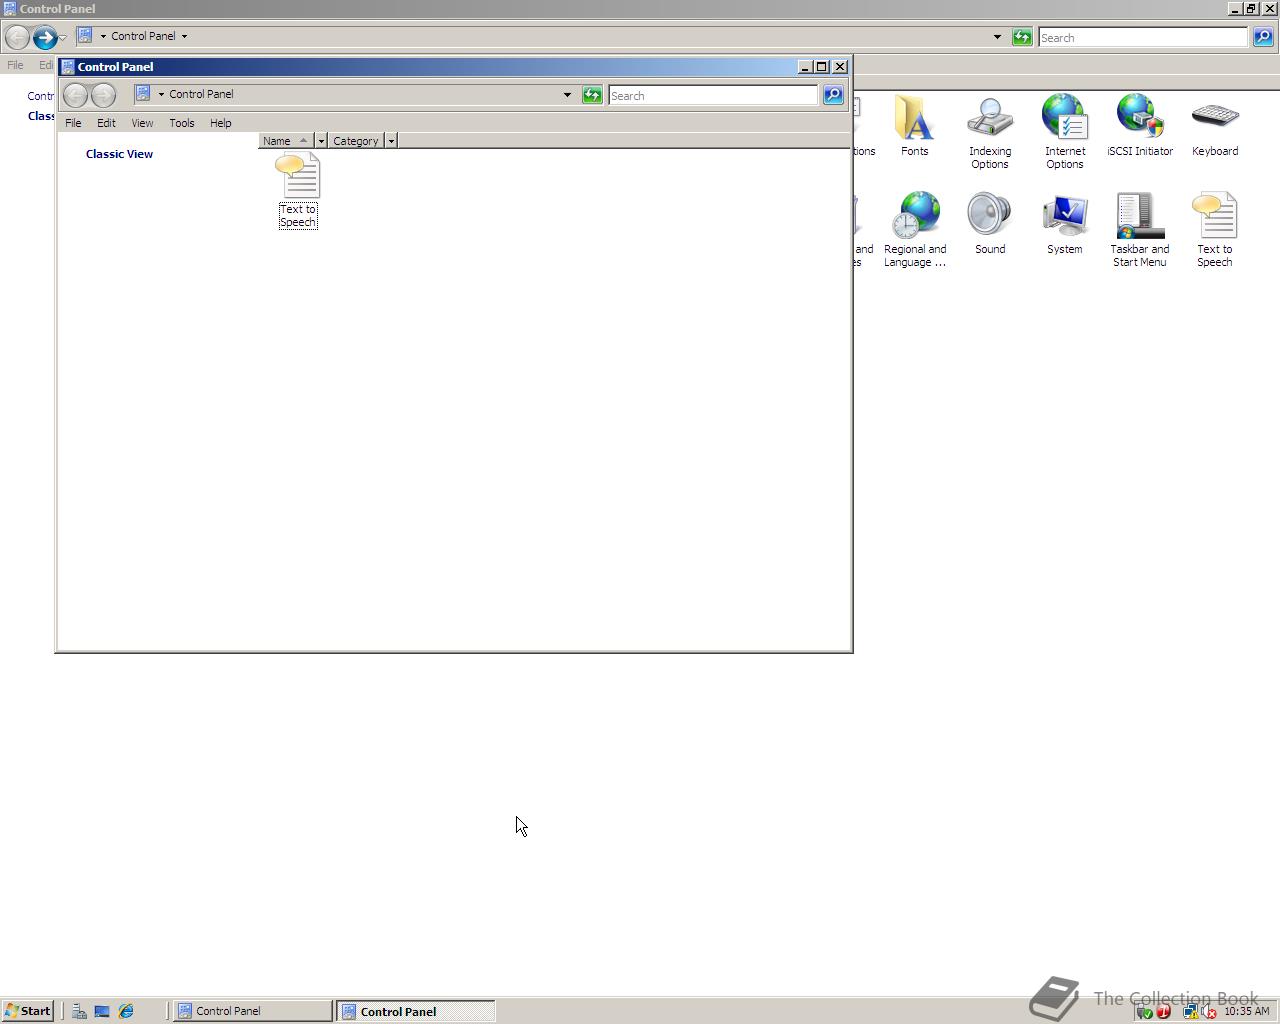Click Control Panel icon in front address bar
This screenshot has width=1280, height=1024.
pos(143,93)
